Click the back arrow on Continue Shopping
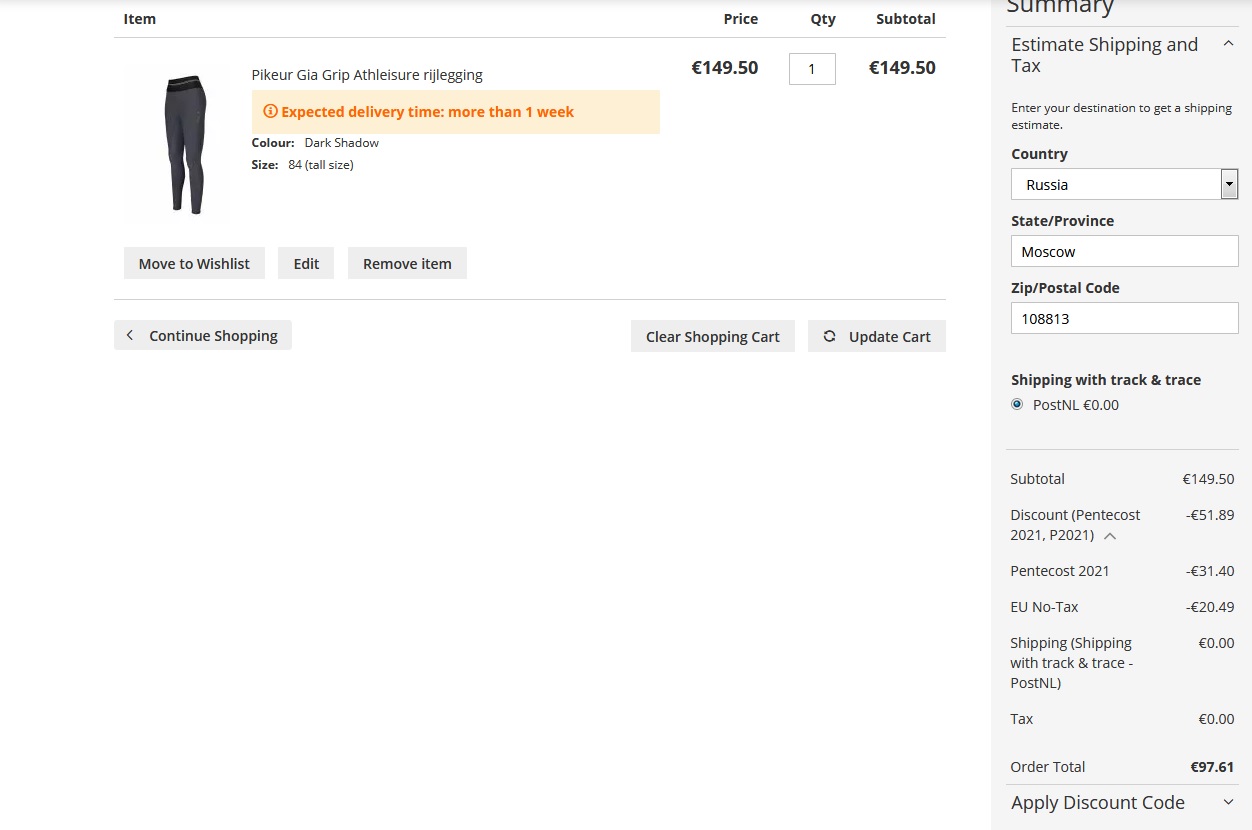This screenshot has height=830, width=1252. click(130, 335)
